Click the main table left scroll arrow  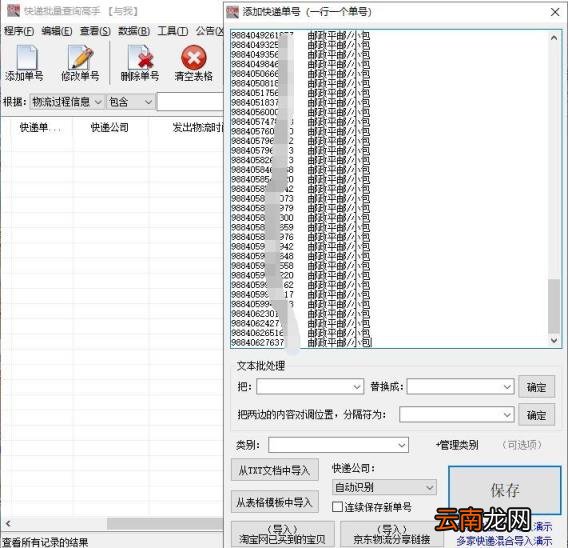[x=8, y=523]
